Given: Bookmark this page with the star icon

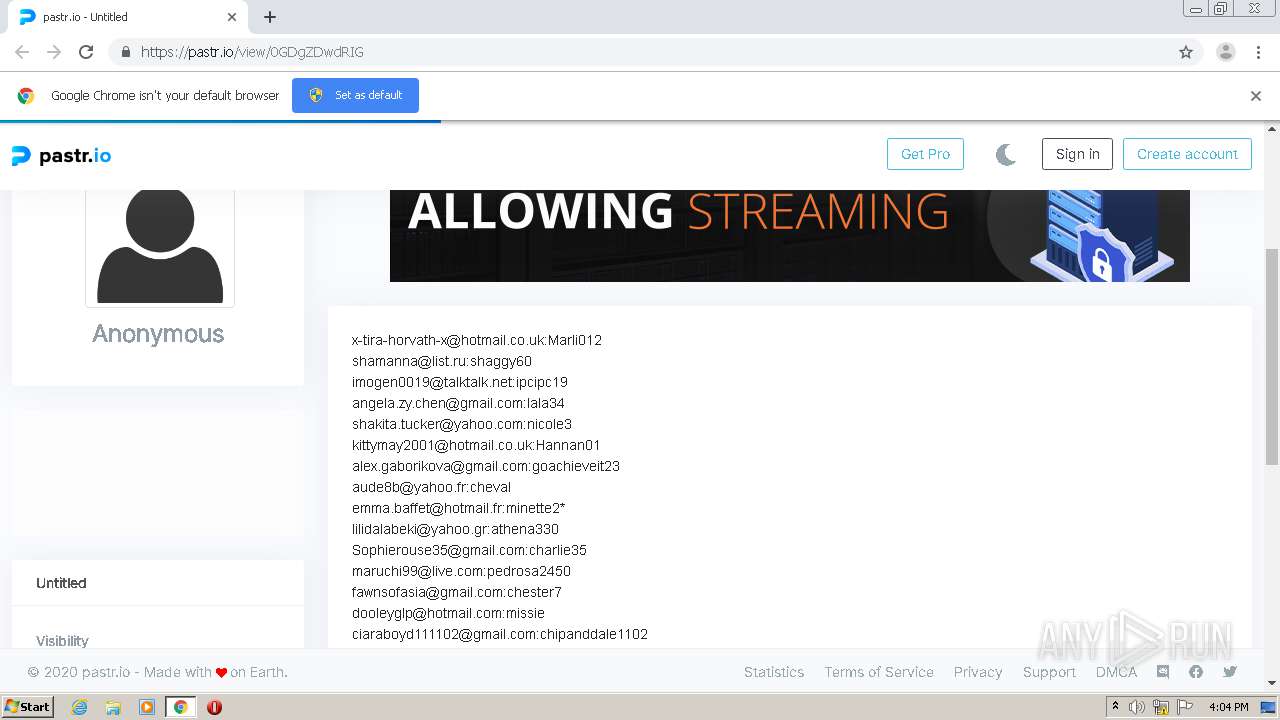Looking at the screenshot, I should (1186, 52).
